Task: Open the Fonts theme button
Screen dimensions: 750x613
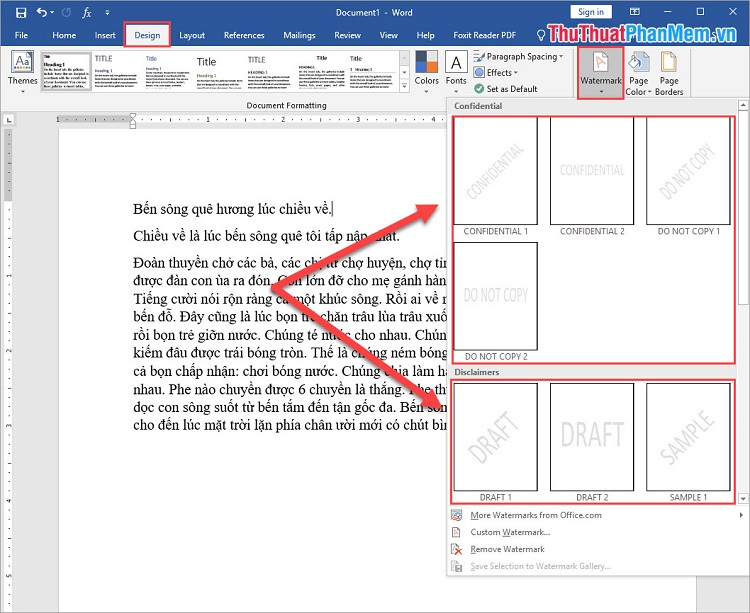Action: pyautogui.click(x=456, y=72)
